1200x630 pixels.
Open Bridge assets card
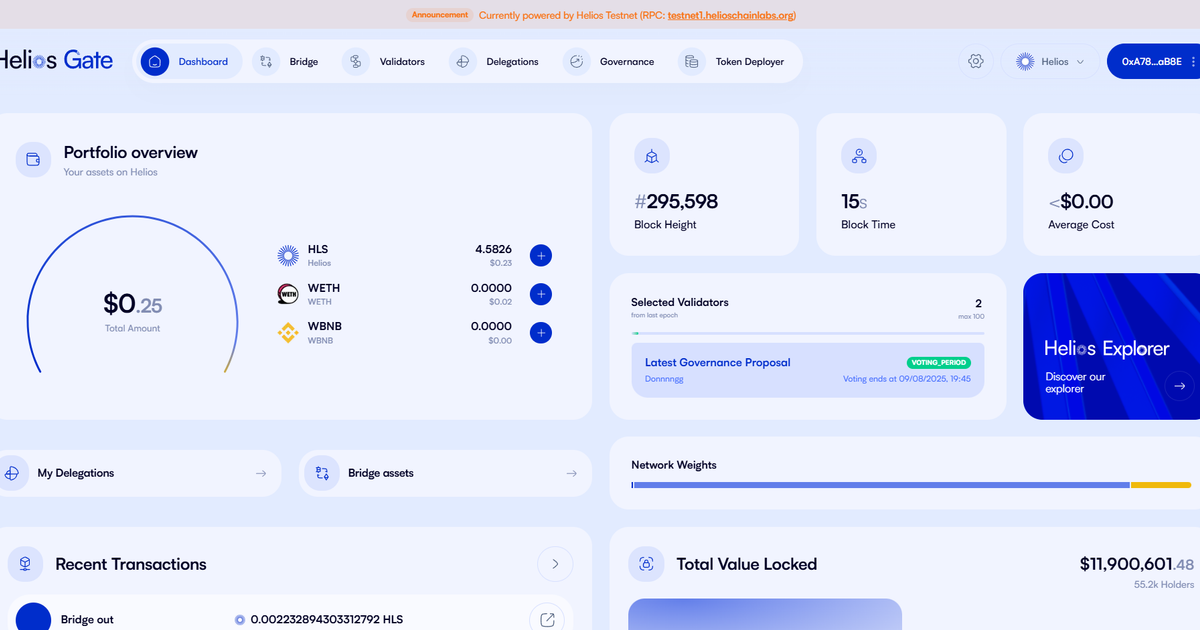coord(445,473)
